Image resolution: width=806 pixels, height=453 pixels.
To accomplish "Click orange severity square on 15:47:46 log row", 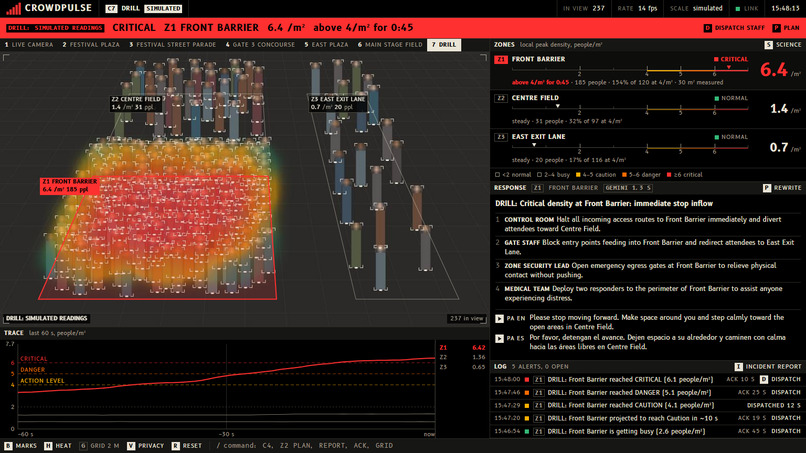I will (x=527, y=393).
